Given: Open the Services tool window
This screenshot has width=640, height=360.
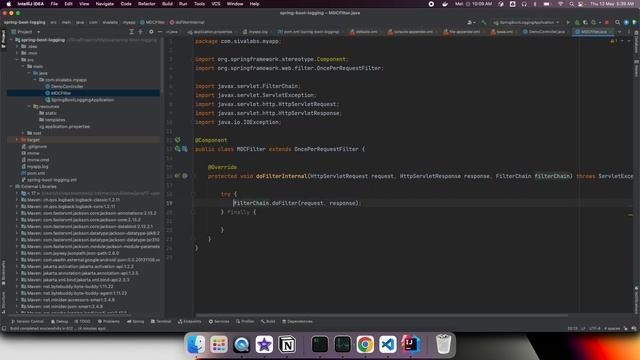Looking at the screenshot, I should (x=219, y=322).
